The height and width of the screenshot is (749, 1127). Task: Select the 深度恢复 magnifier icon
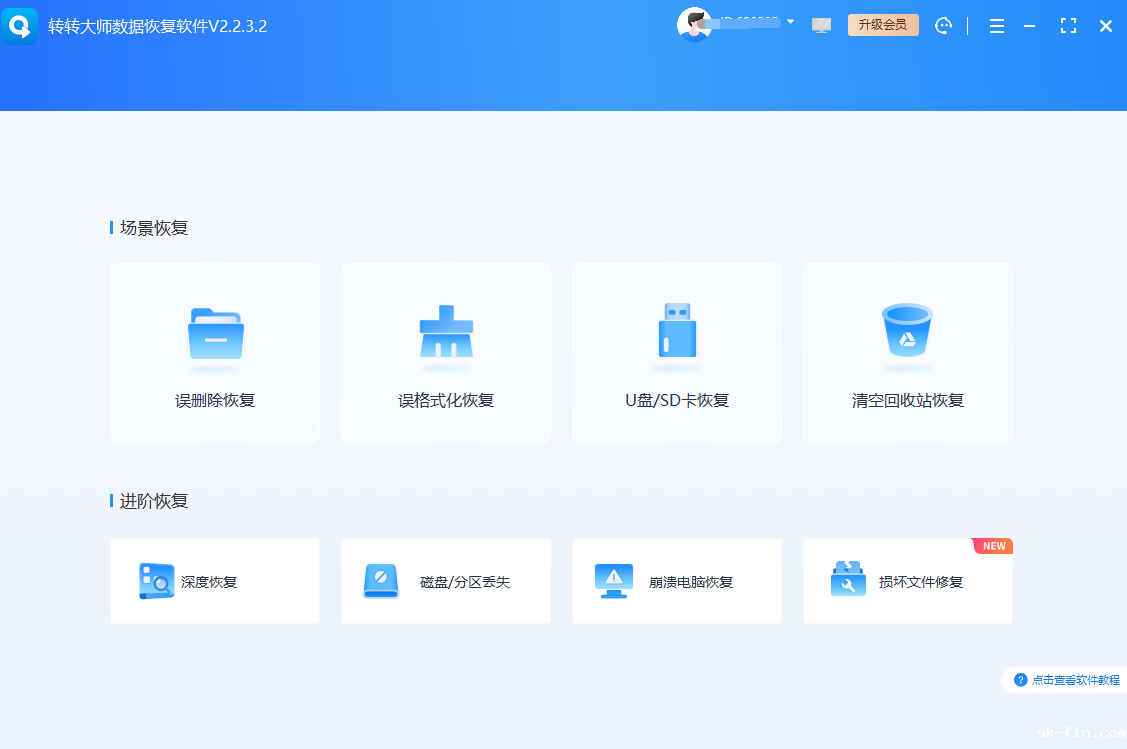pos(155,581)
